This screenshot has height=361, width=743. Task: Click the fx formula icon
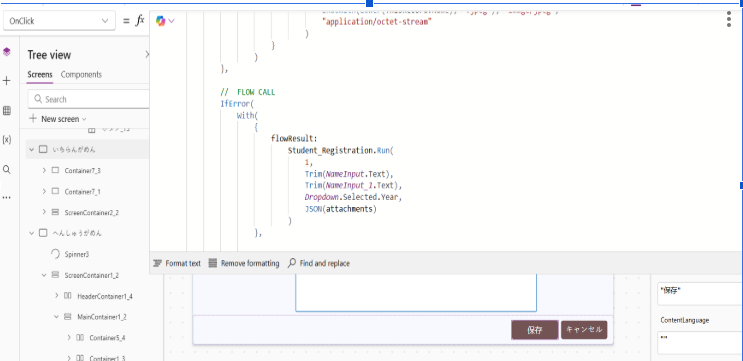click(140, 21)
